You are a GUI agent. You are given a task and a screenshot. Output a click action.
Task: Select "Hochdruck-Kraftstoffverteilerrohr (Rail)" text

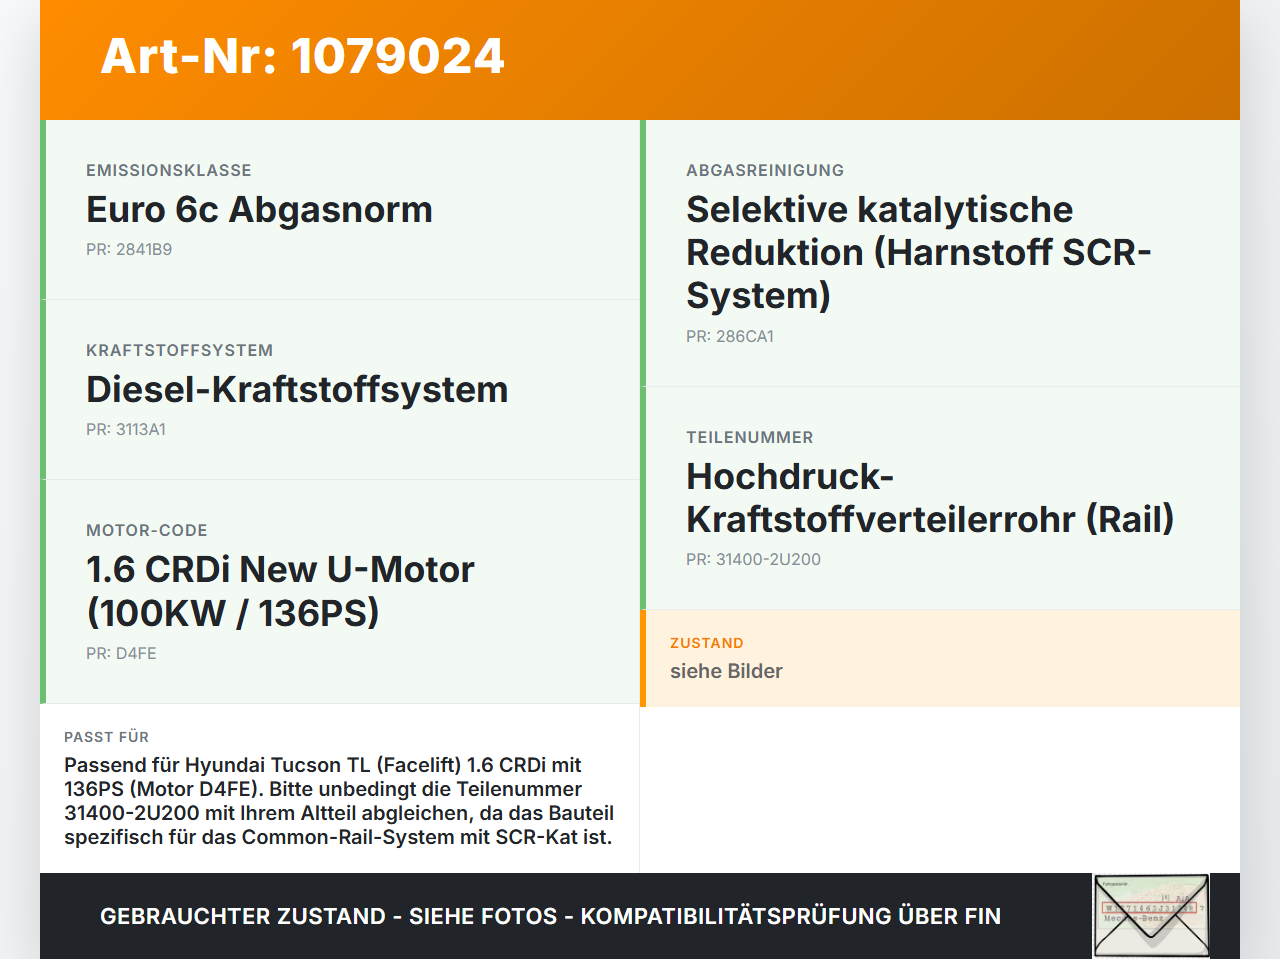click(x=930, y=498)
